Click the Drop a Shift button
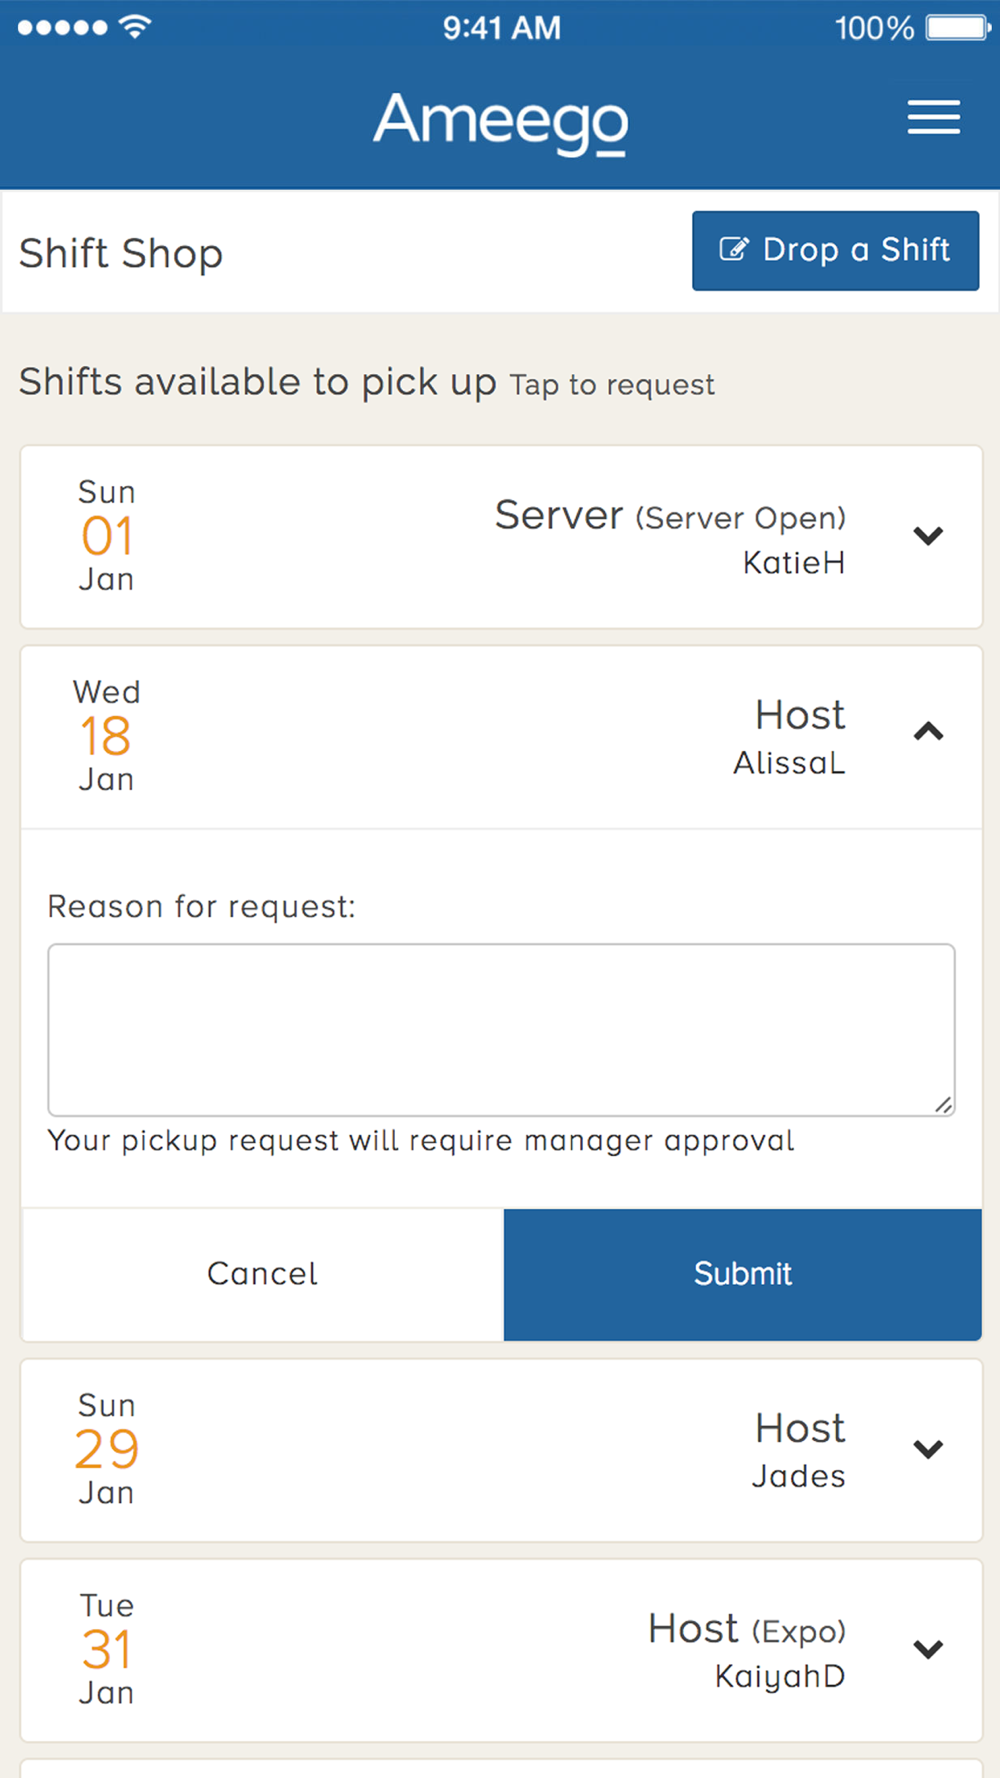This screenshot has height=1778, width=1000. tap(835, 250)
